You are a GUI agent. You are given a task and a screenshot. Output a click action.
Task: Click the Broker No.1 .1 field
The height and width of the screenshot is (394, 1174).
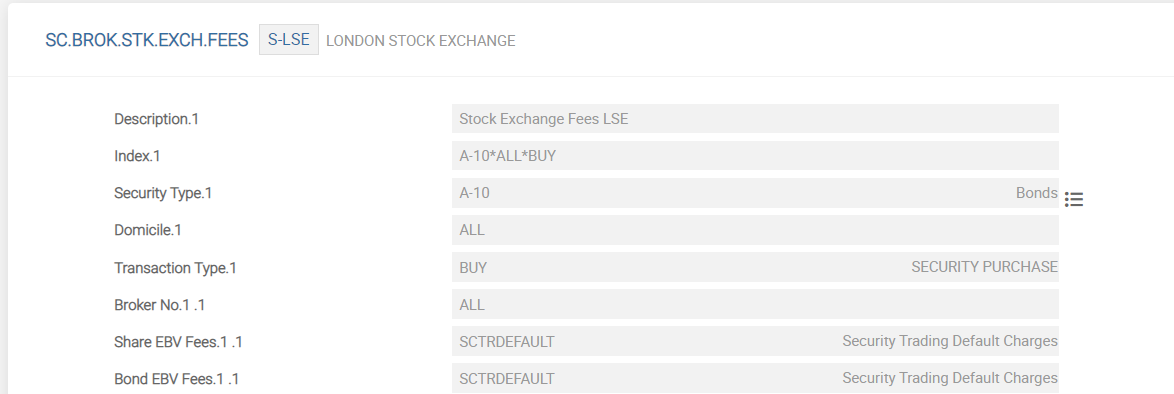755,304
